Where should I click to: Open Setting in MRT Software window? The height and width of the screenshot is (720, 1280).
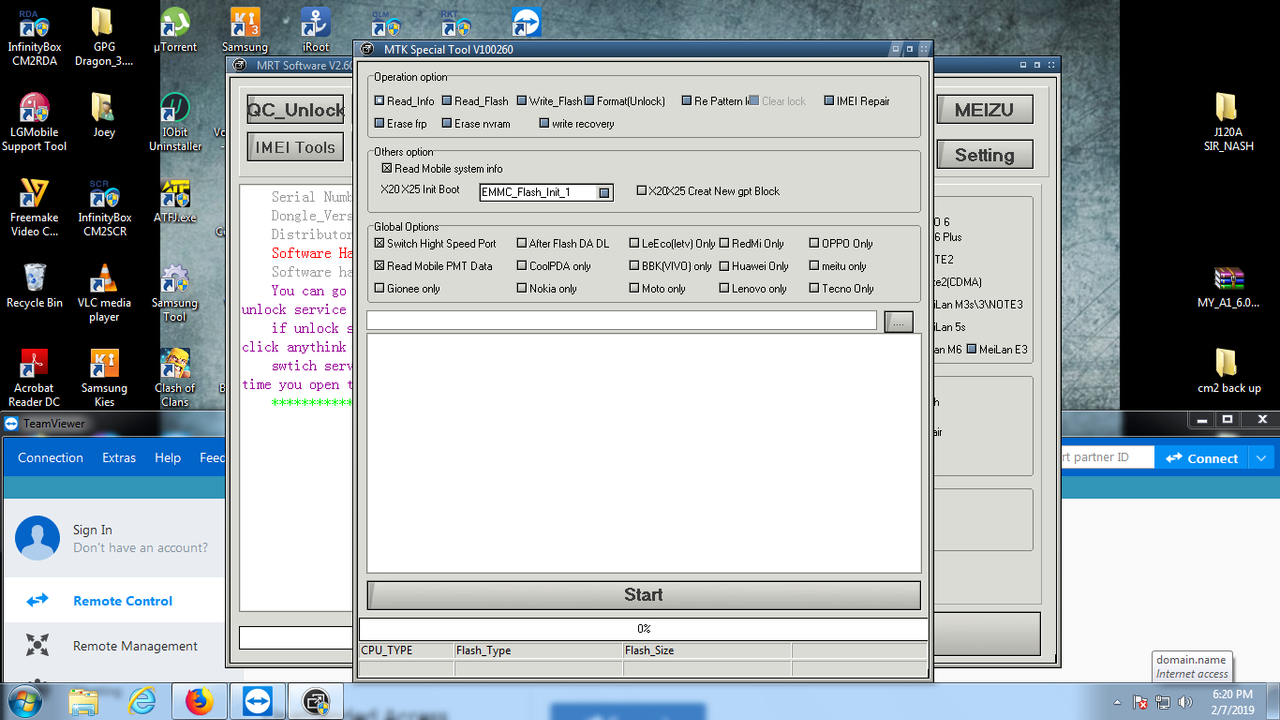tap(984, 155)
